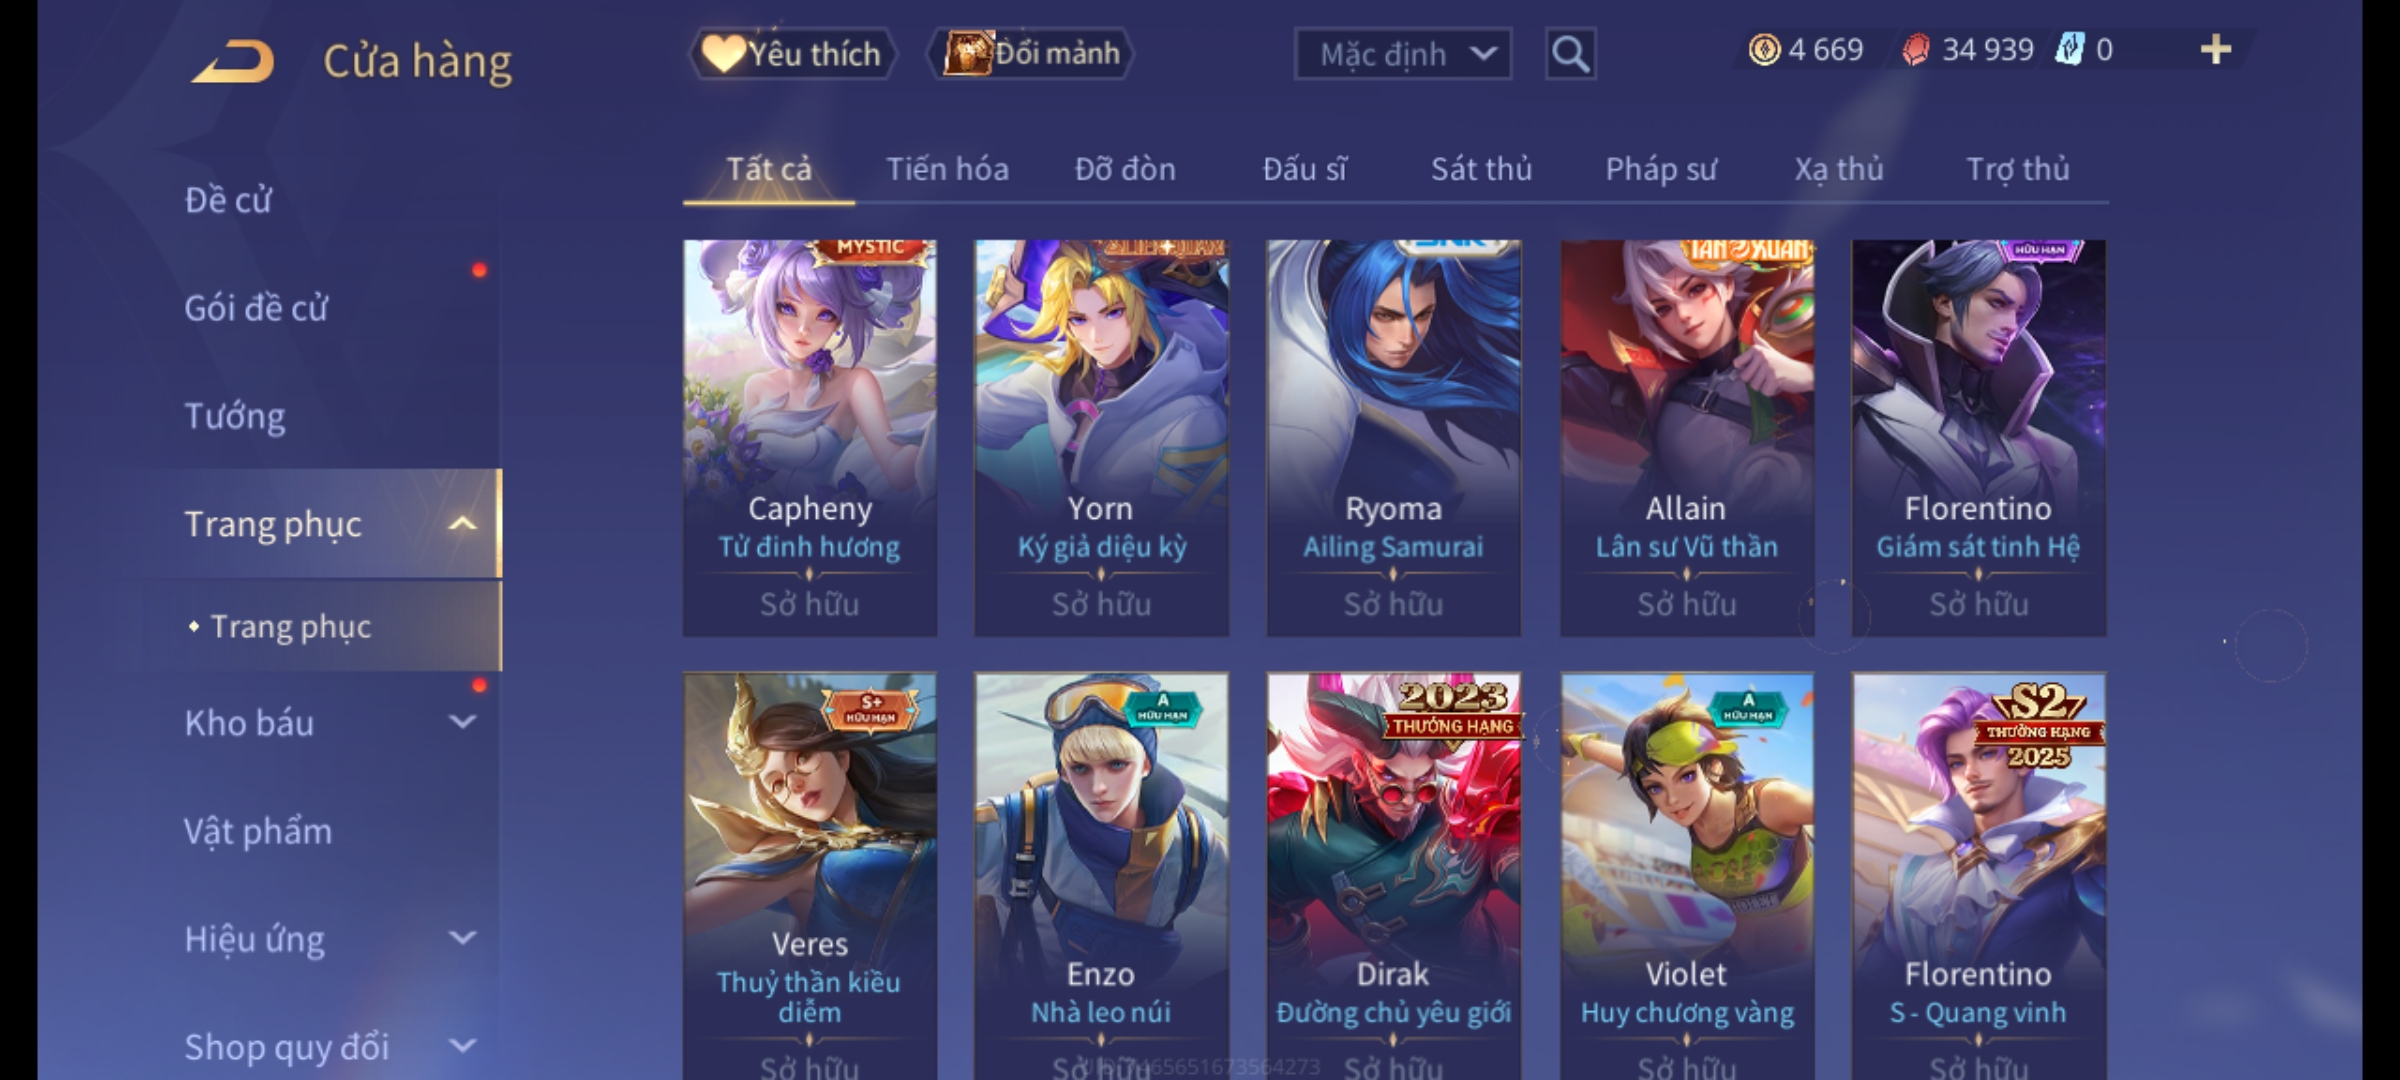The image size is (2400, 1080).
Task: Open Gói đề cử in sidebar
Action: [256, 308]
